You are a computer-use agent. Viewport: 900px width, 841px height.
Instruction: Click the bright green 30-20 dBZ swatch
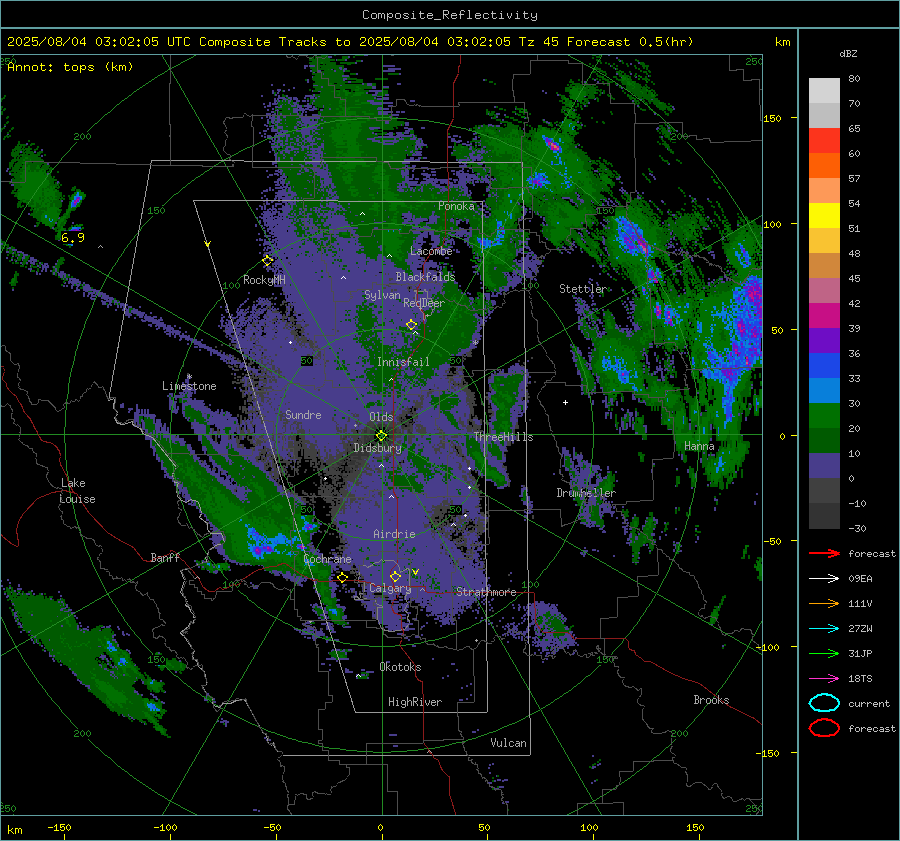pos(824,416)
